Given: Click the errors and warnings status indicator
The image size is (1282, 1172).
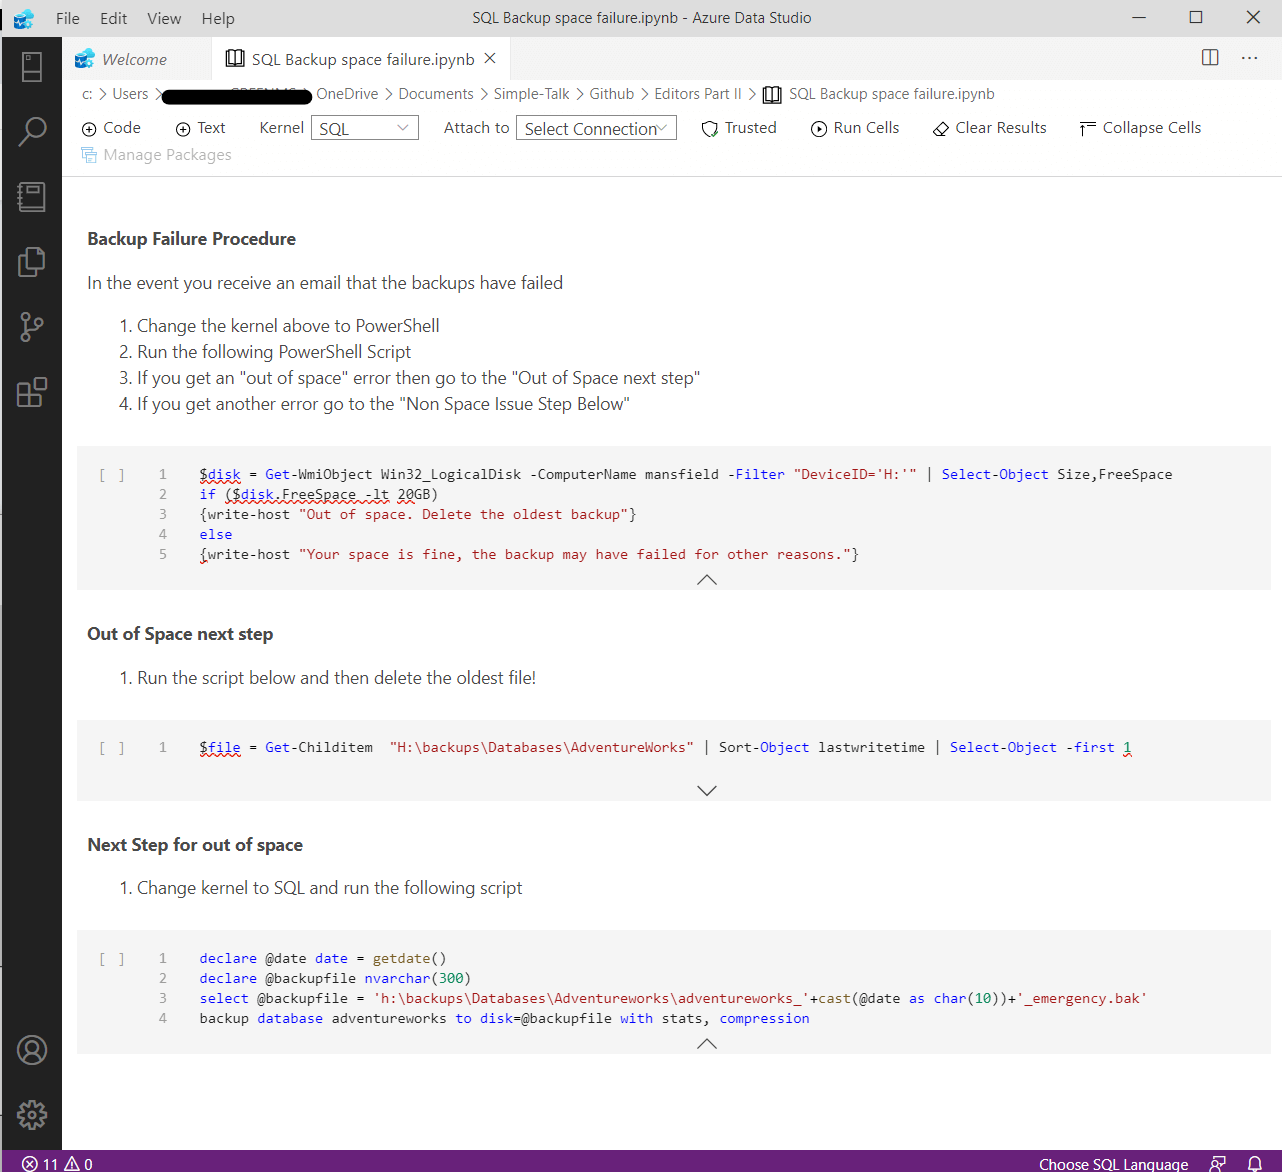Looking at the screenshot, I should click(57, 1163).
